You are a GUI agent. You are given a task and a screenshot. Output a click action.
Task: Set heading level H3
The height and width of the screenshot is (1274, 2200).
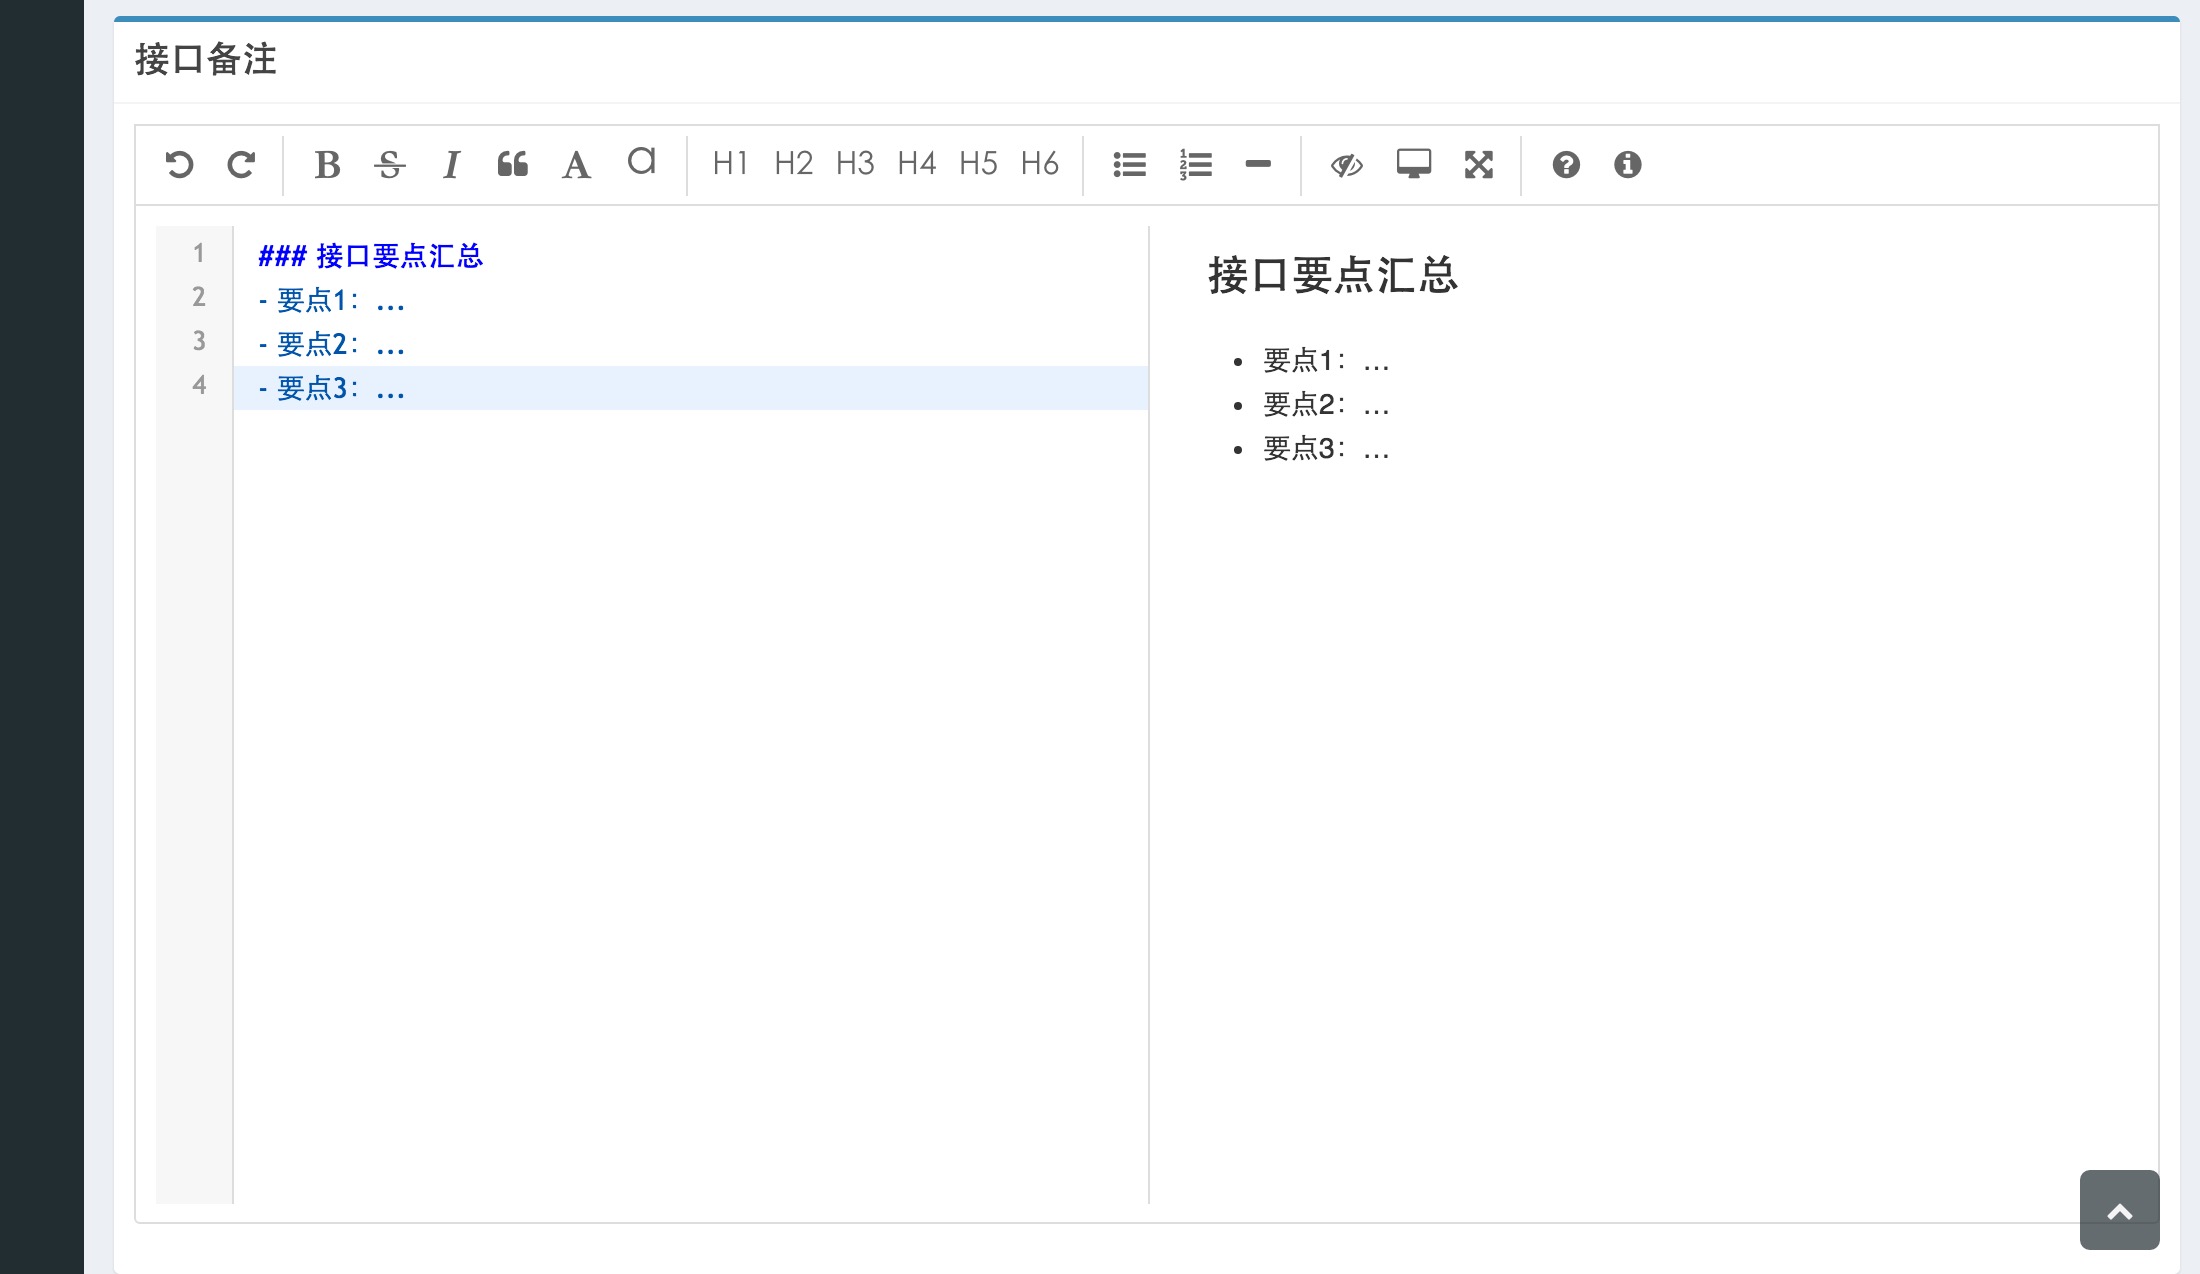[x=855, y=164]
